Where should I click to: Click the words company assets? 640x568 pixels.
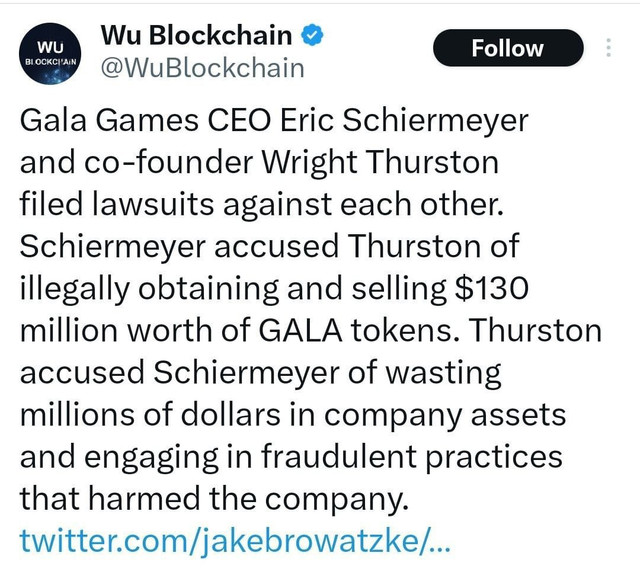tap(445, 416)
